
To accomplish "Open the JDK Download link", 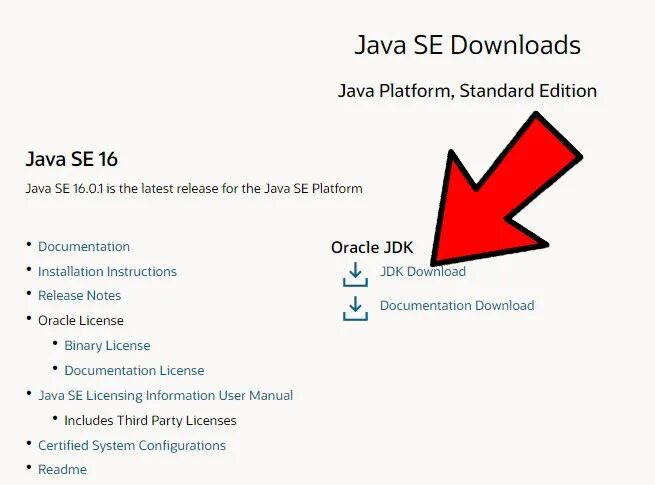I will (423, 272).
